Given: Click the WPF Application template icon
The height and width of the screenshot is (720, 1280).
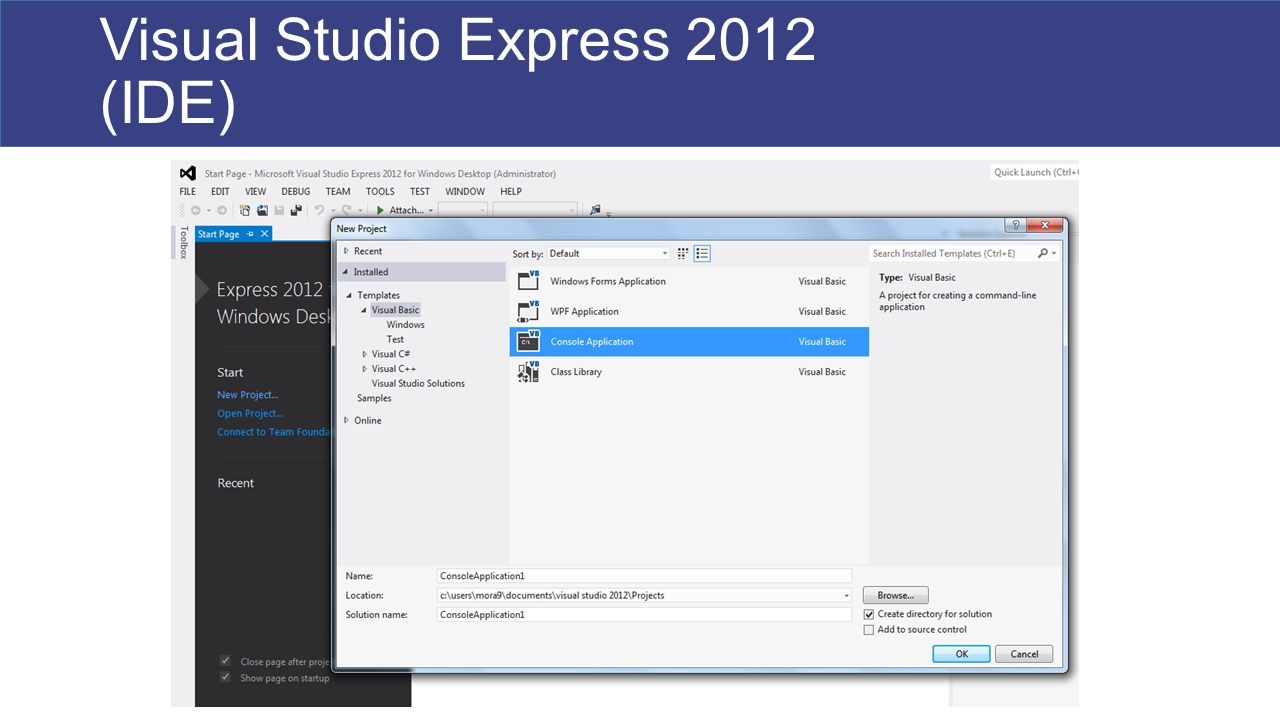Looking at the screenshot, I should coord(528,311).
